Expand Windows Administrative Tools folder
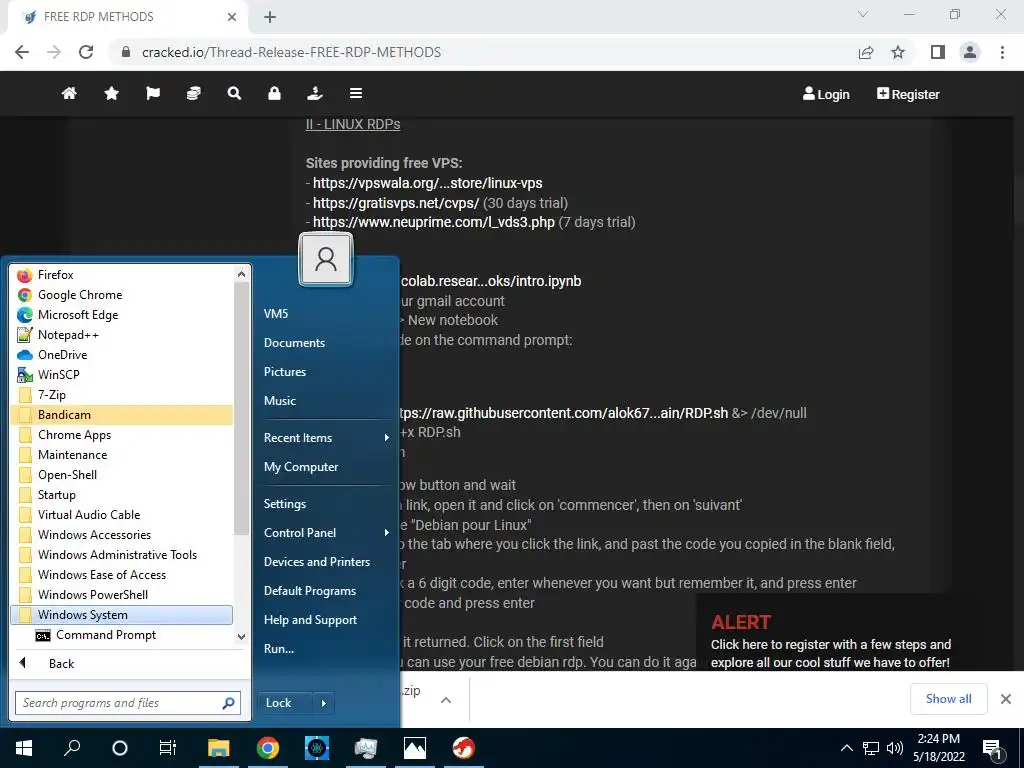 click(x=121, y=554)
